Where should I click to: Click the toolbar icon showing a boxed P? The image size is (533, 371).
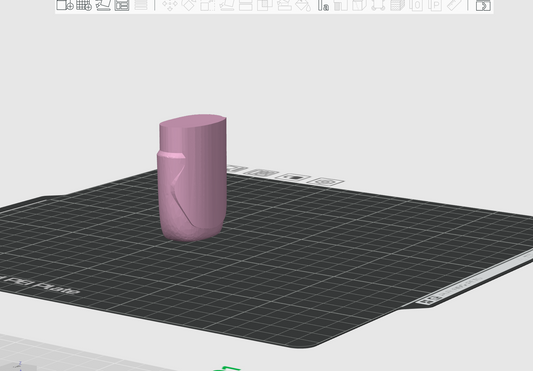point(435,5)
